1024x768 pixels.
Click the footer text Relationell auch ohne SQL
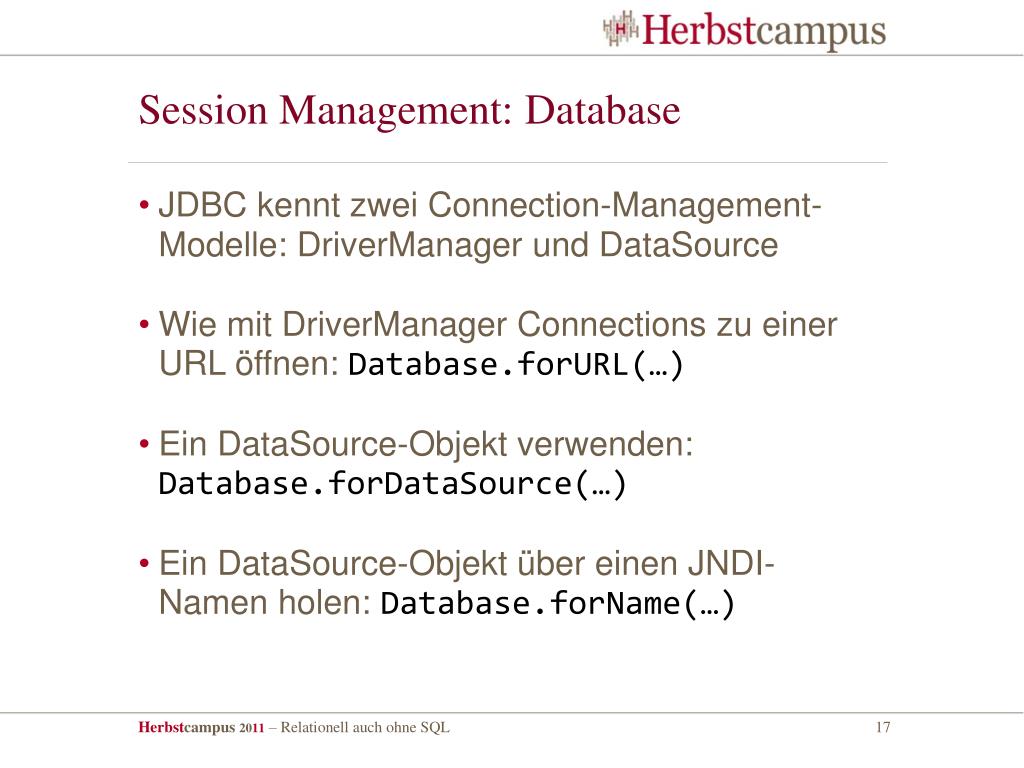[365, 728]
